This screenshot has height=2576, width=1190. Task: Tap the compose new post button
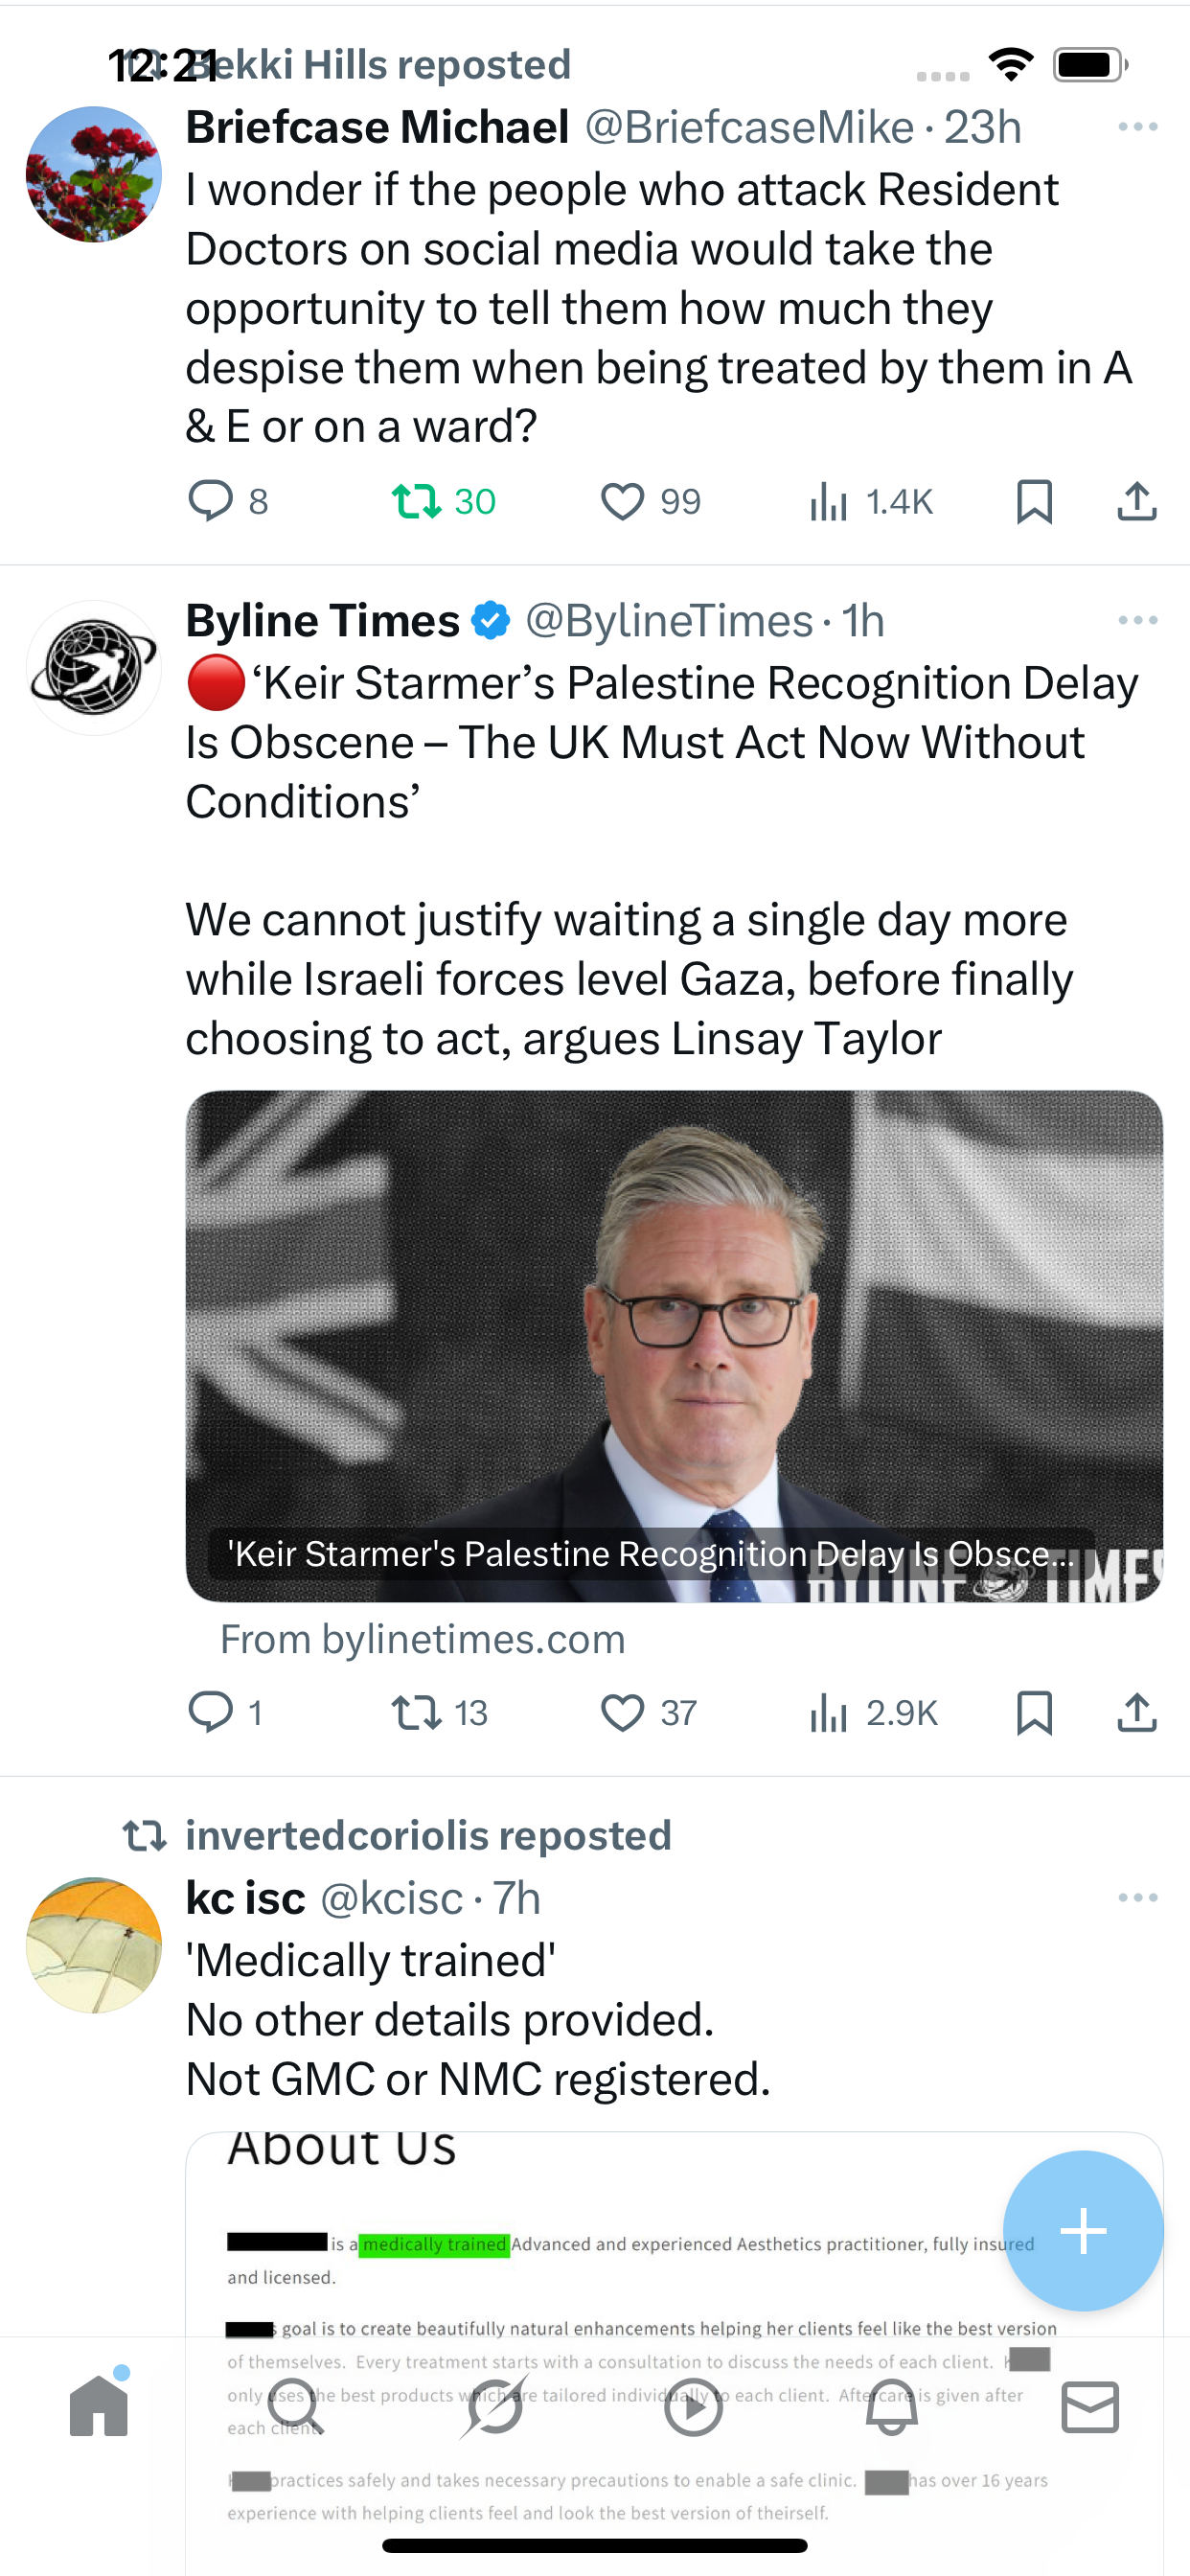click(x=1083, y=2230)
